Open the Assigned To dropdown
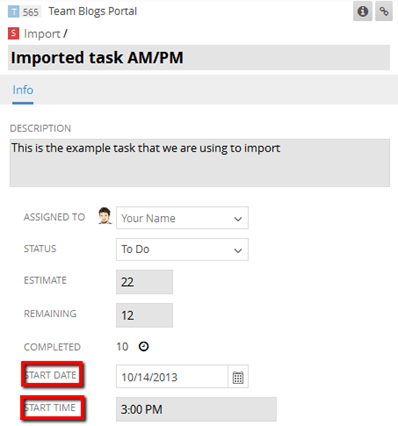 (182, 218)
